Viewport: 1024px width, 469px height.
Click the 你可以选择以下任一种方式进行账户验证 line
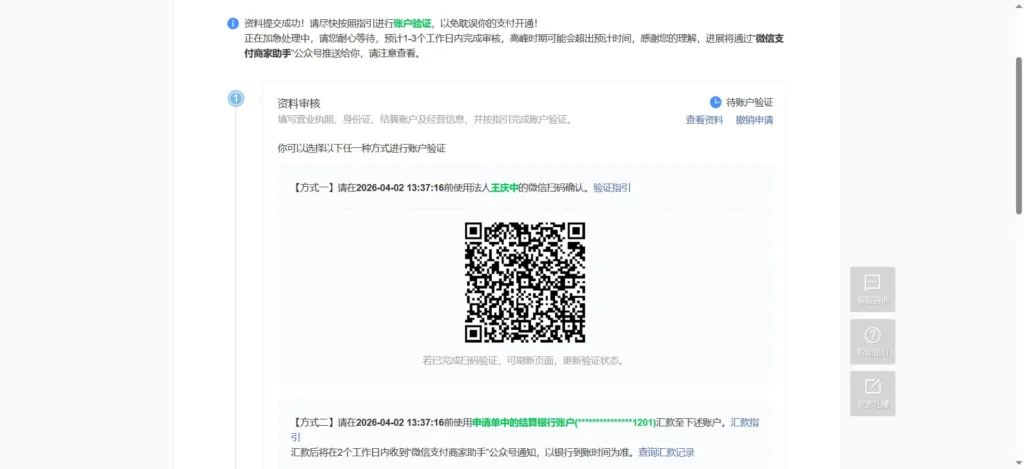coord(361,148)
